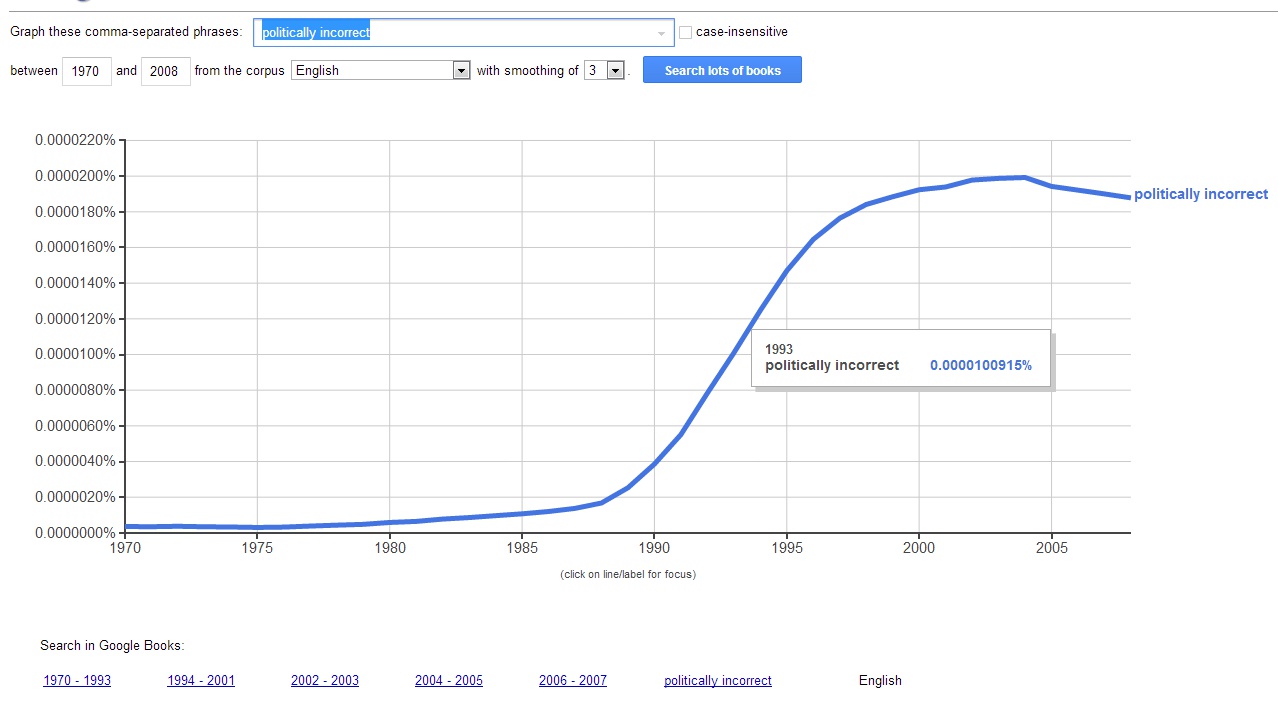Screen dimensions: 1278x704
Task: Click the graph line at year 1990
Action: (x=654, y=464)
